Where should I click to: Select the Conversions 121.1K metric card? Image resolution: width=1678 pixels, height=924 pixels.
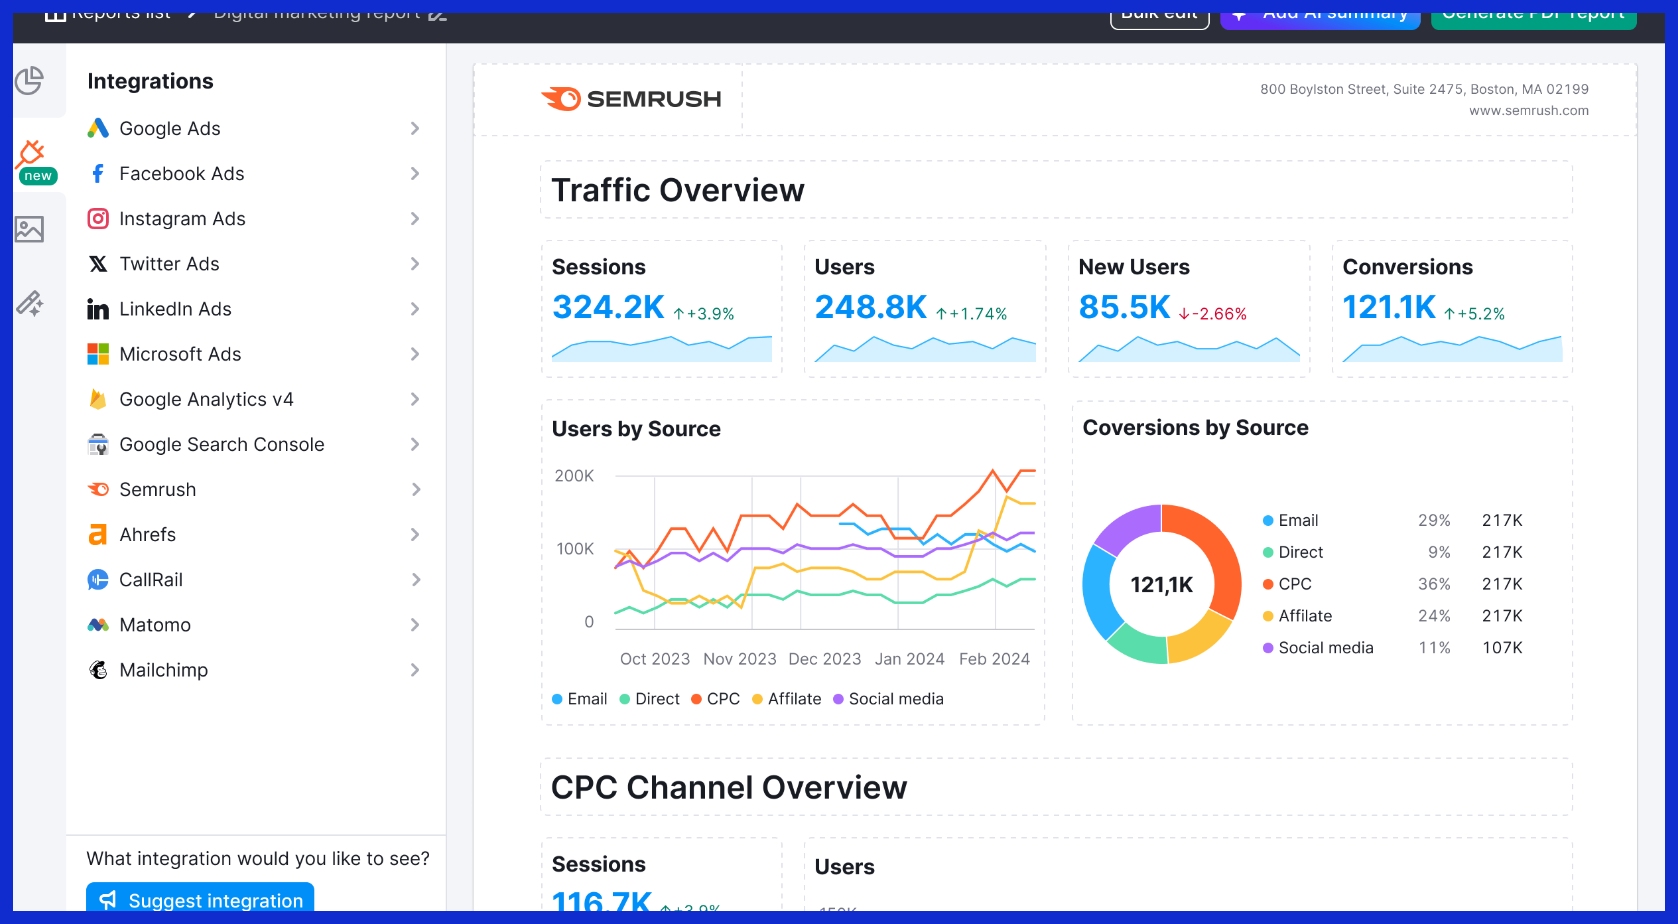[x=1452, y=309]
